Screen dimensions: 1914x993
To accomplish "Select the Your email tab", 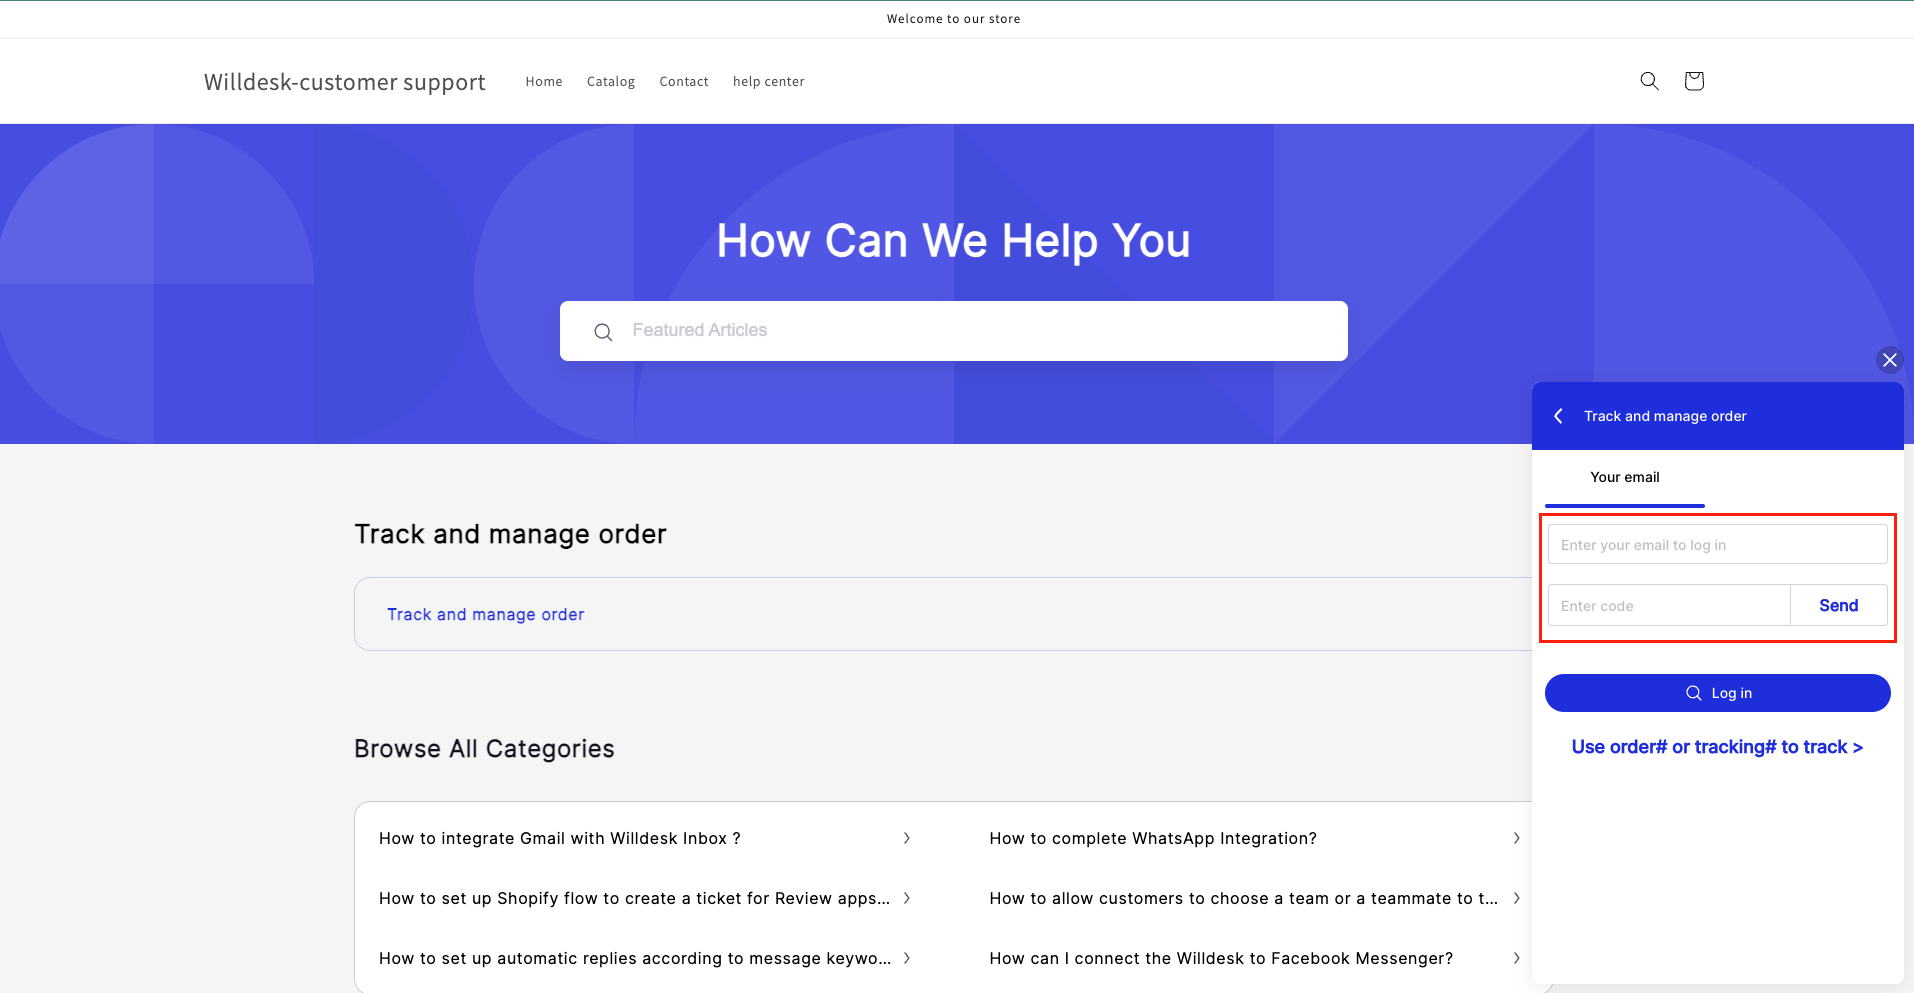I will pyautogui.click(x=1625, y=478).
